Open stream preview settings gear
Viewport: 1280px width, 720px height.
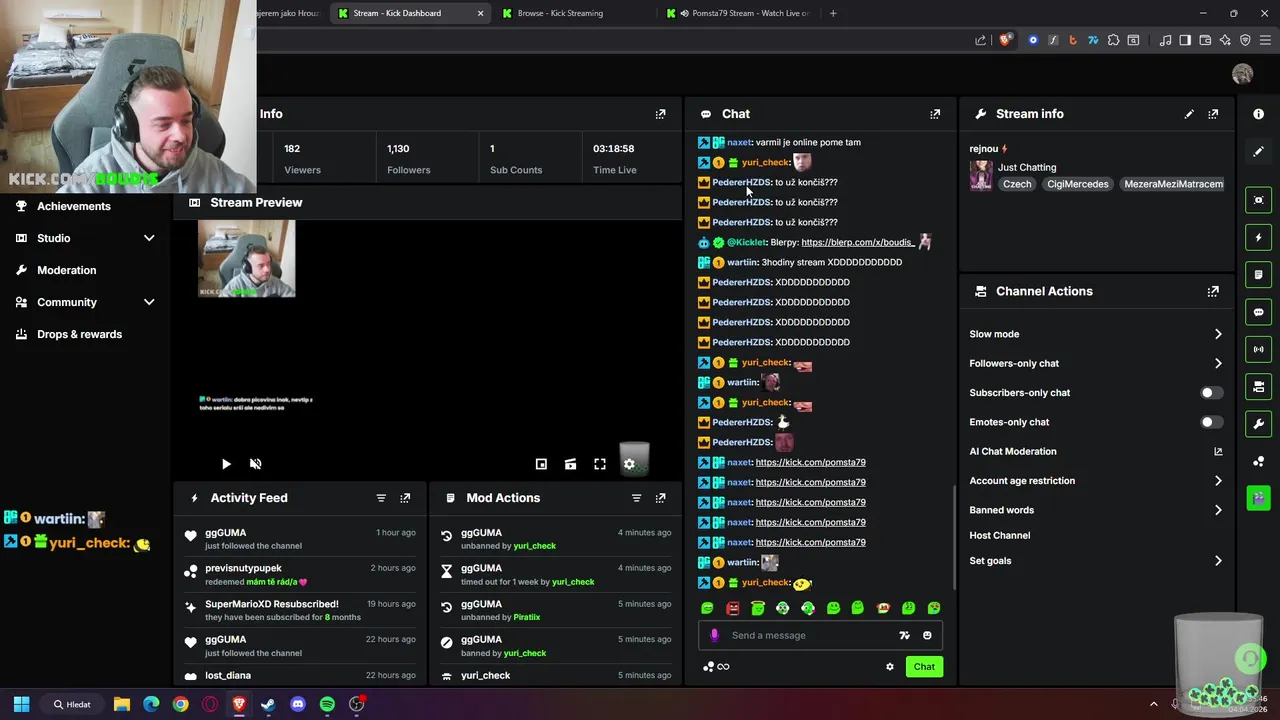pos(629,464)
